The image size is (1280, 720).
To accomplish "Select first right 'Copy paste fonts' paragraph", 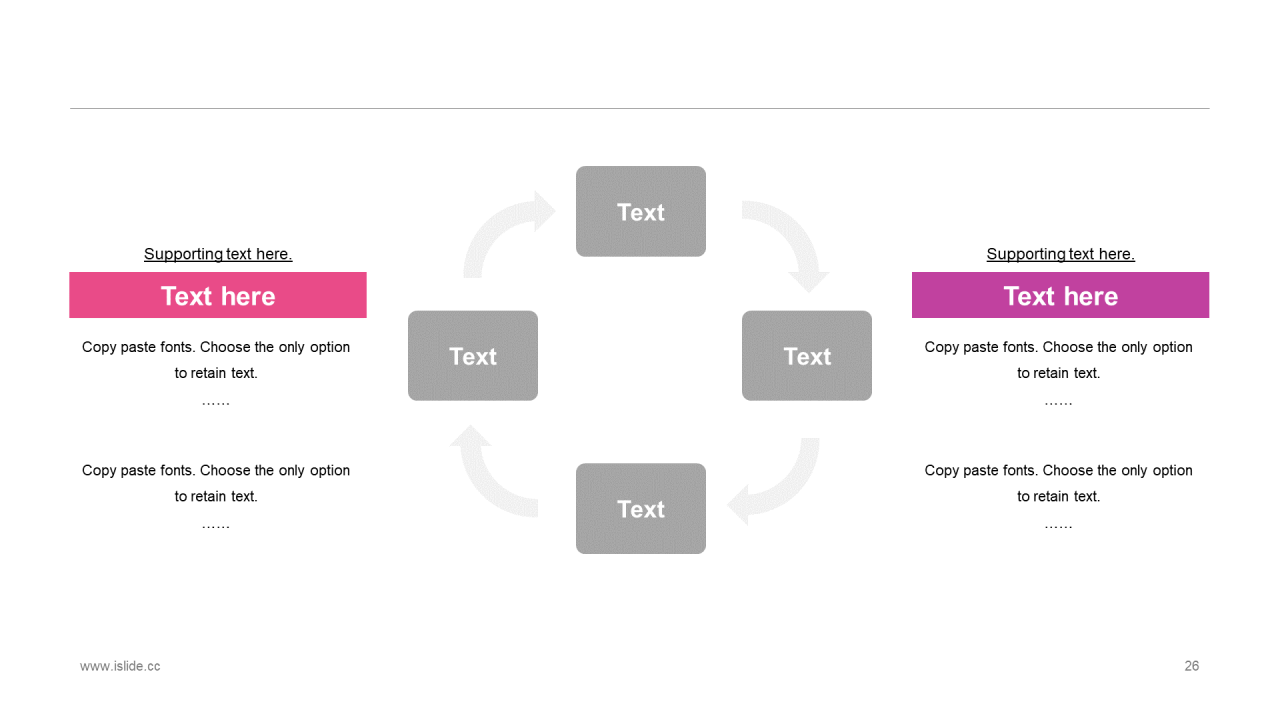I will click(1059, 373).
